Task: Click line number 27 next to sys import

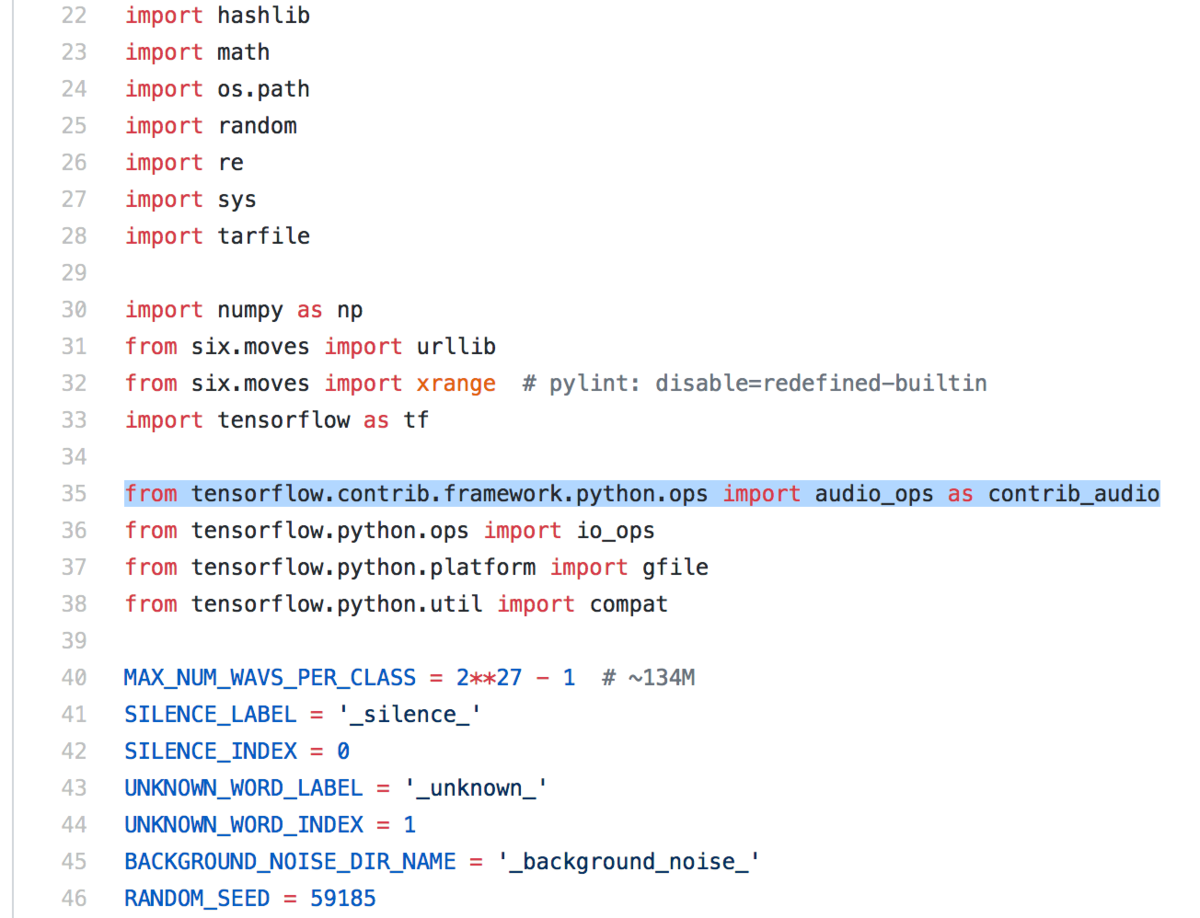Action: click(74, 199)
